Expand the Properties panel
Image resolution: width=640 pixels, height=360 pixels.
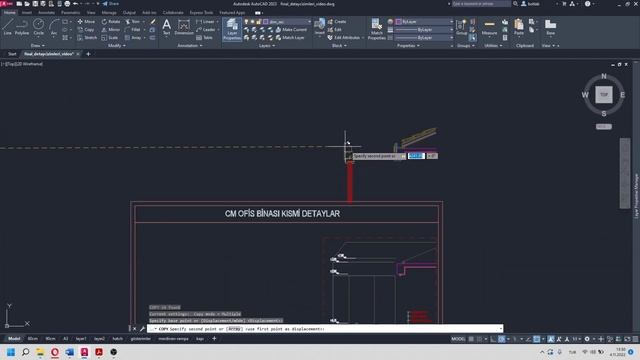coord(408,46)
